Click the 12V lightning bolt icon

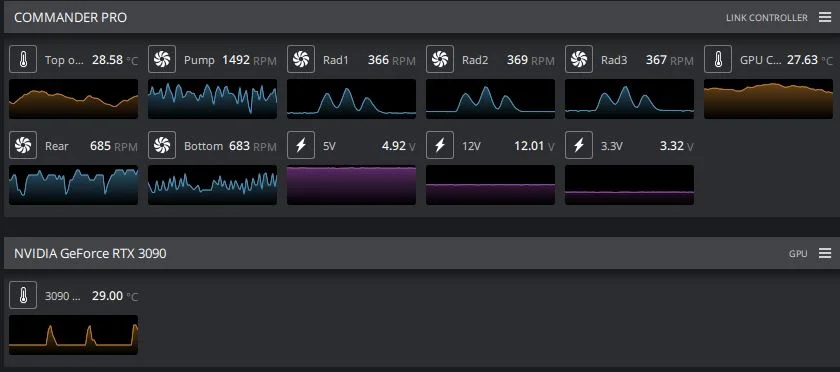pos(440,145)
